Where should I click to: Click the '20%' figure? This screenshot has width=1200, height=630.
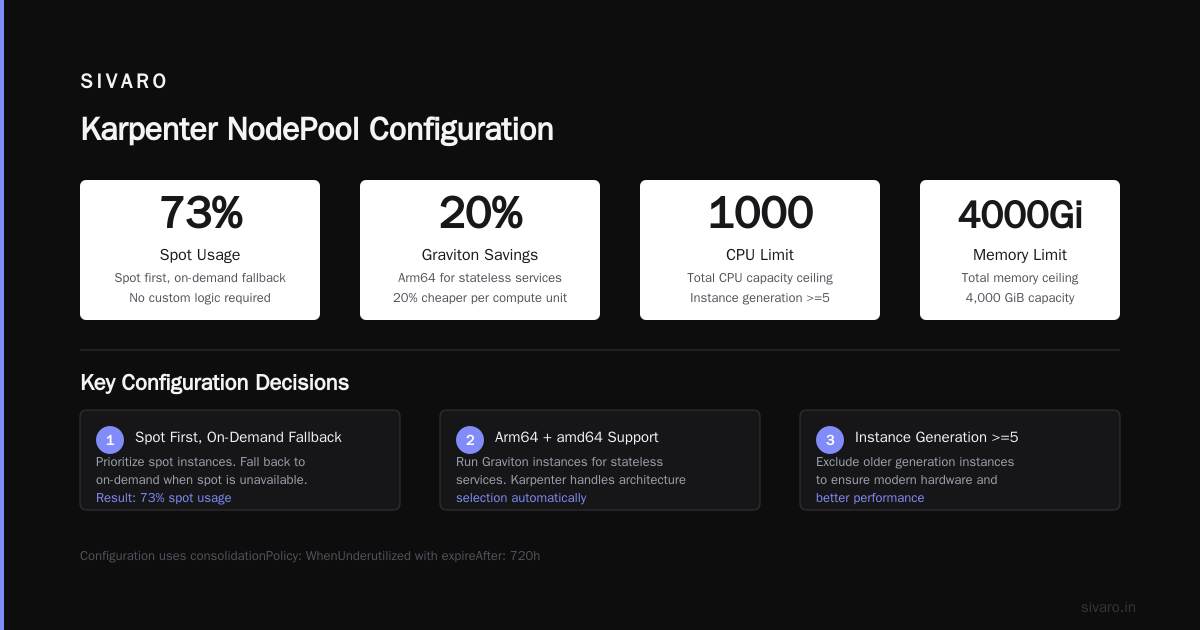click(x=480, y=213)
